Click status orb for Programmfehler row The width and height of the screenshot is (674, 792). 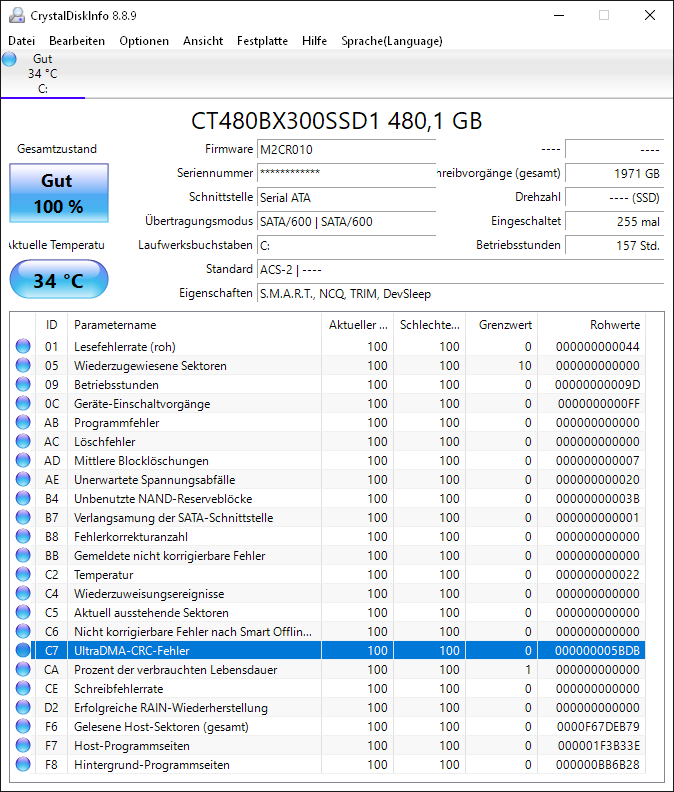point(23,422)
